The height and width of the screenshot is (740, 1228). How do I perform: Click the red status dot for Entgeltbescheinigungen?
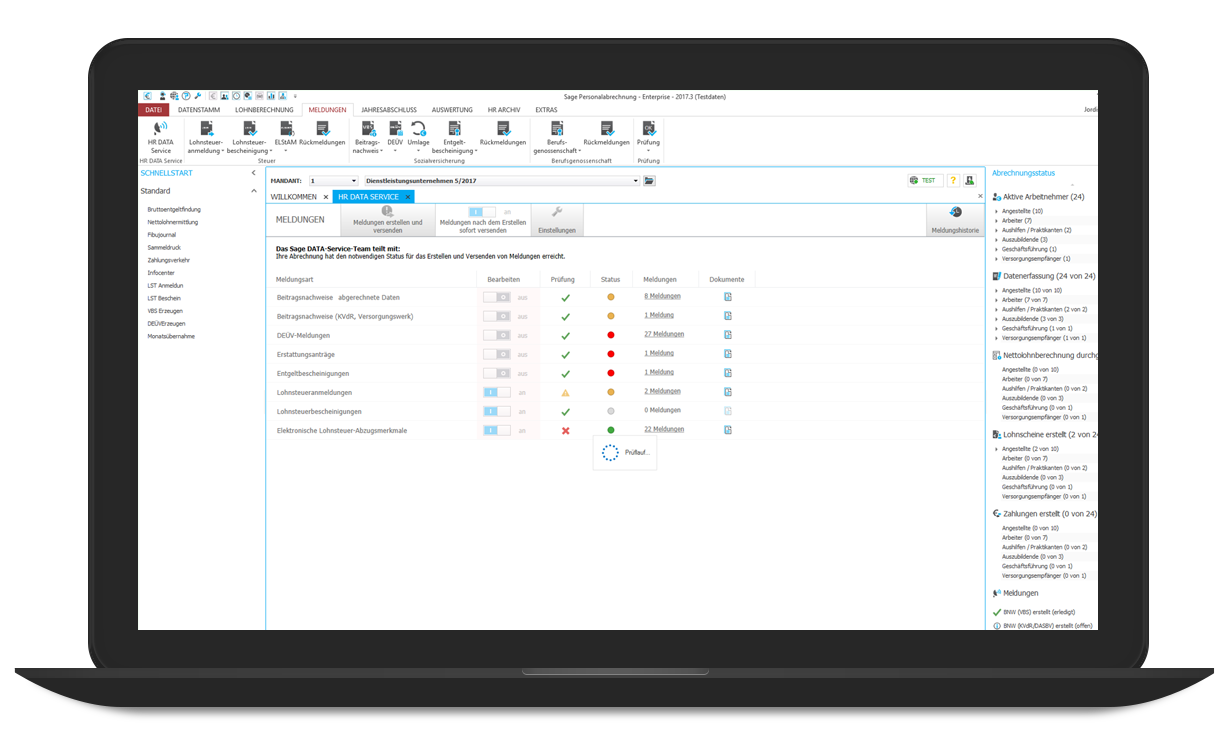tap(611, 372)
